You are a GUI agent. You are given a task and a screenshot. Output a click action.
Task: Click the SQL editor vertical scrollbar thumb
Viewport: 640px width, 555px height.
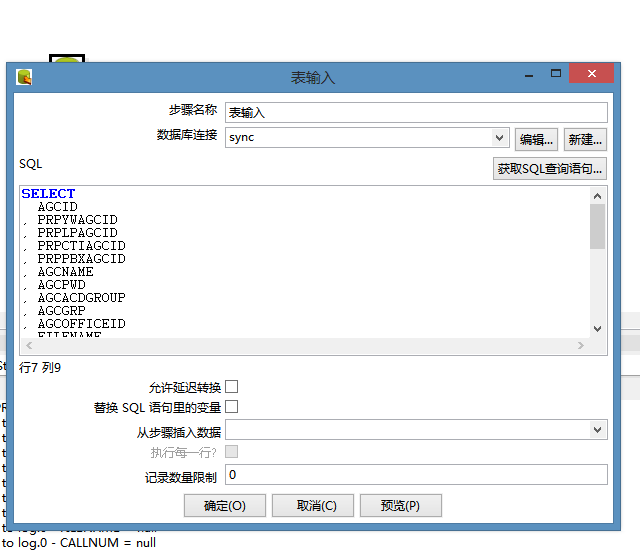pyautogui.click(x=597, y=226)
